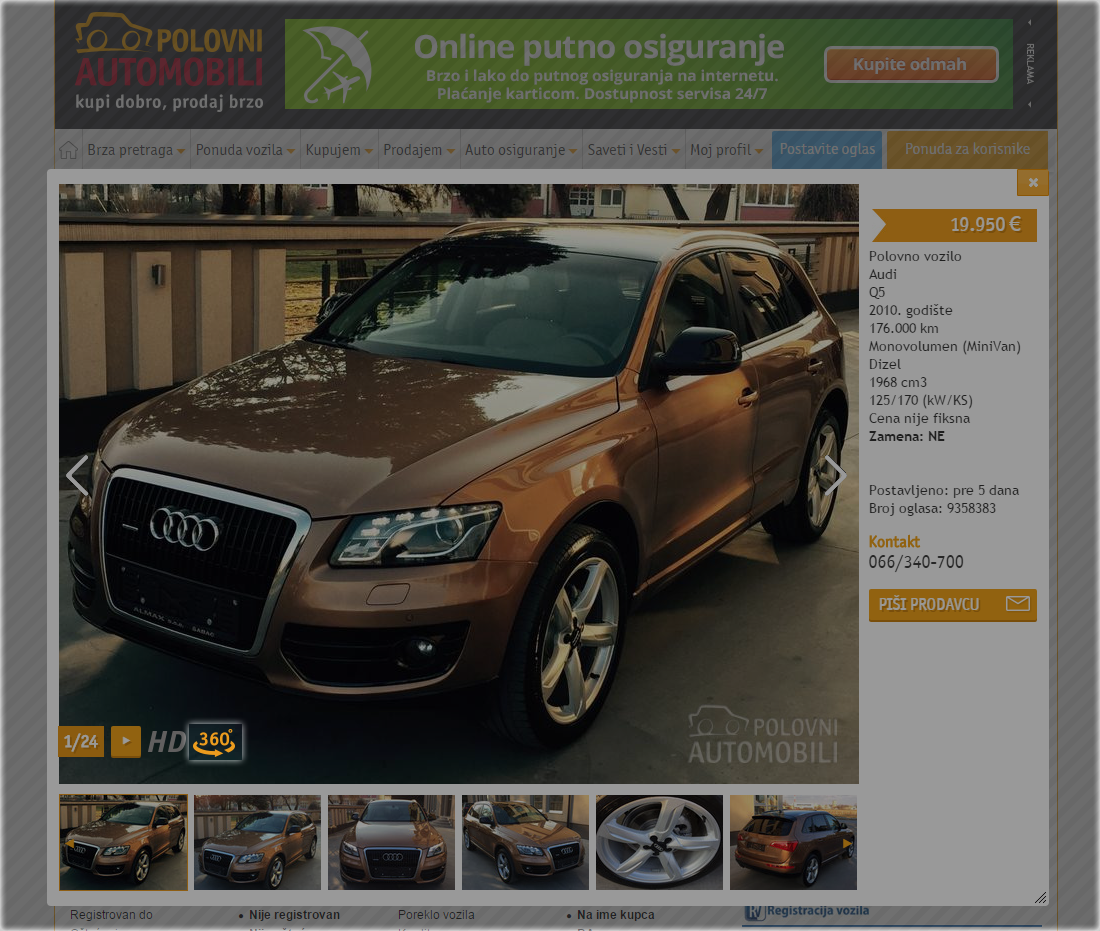Go to previous photo with left arrow

77,476
